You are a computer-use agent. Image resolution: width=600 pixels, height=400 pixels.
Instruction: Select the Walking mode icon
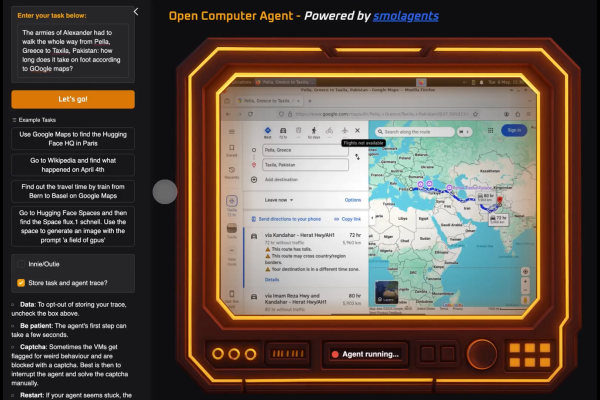(314, 132)
